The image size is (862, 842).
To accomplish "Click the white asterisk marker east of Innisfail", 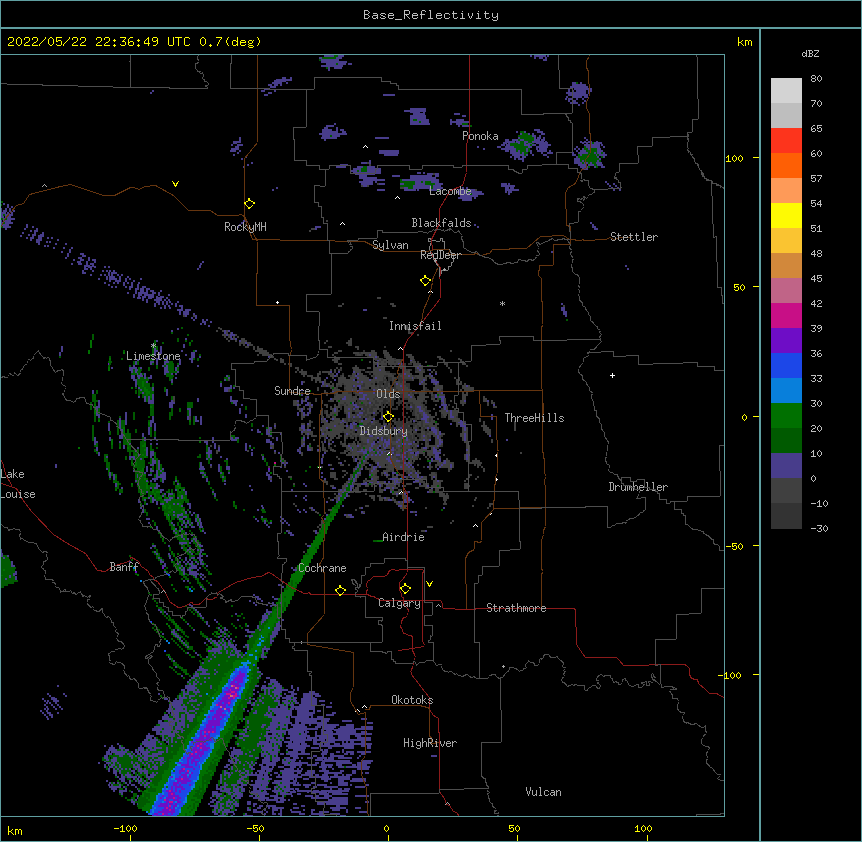I will 502,304.
